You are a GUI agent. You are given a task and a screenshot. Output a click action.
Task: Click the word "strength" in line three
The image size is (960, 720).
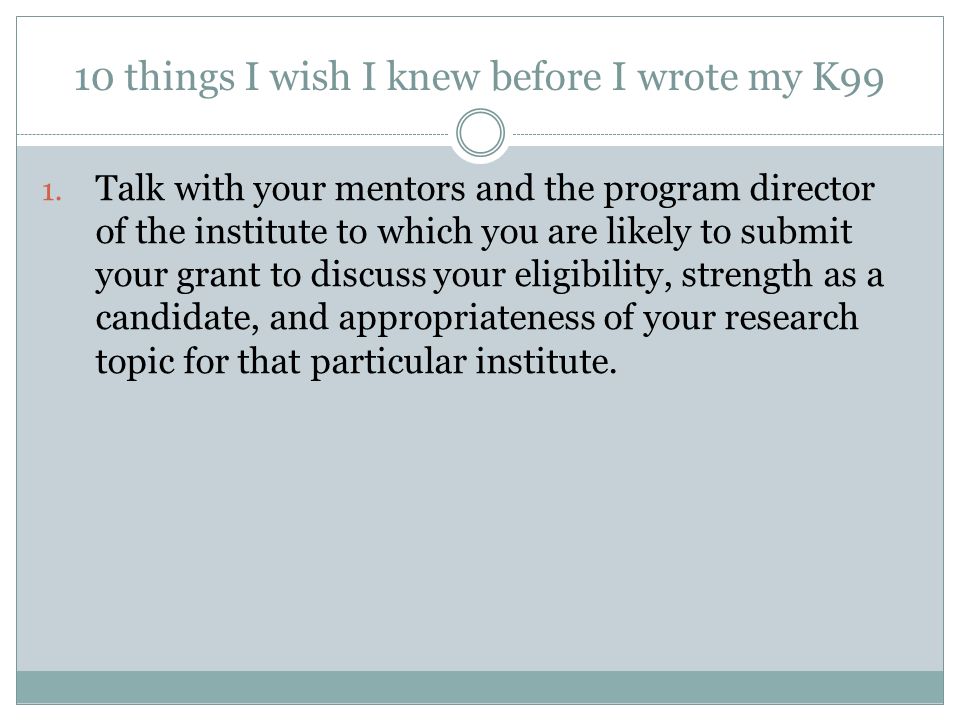pyautogui.click(x=747, y=276)
